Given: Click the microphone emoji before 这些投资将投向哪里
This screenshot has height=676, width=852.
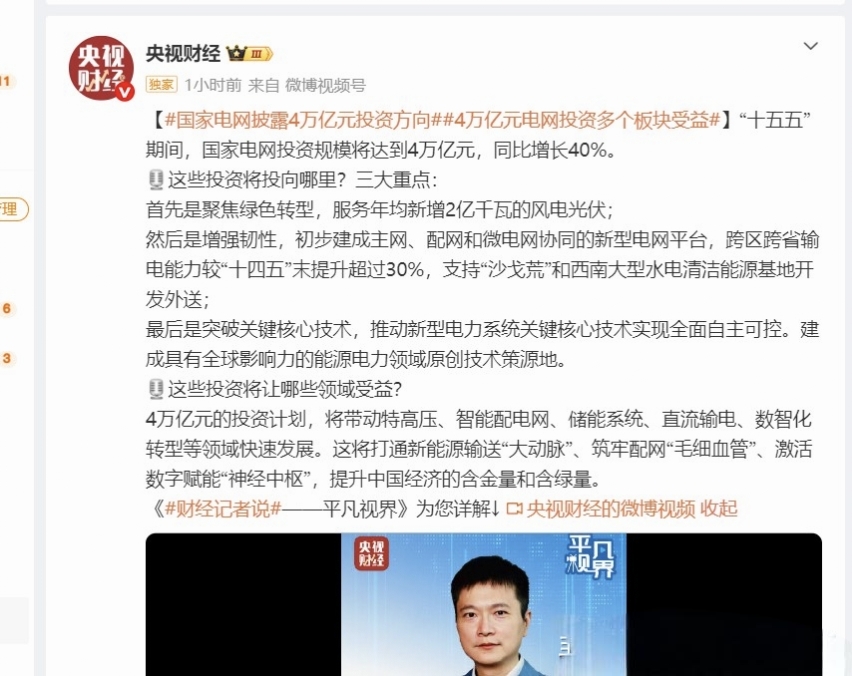Looking at the screenshot, I should coord(156,180).
